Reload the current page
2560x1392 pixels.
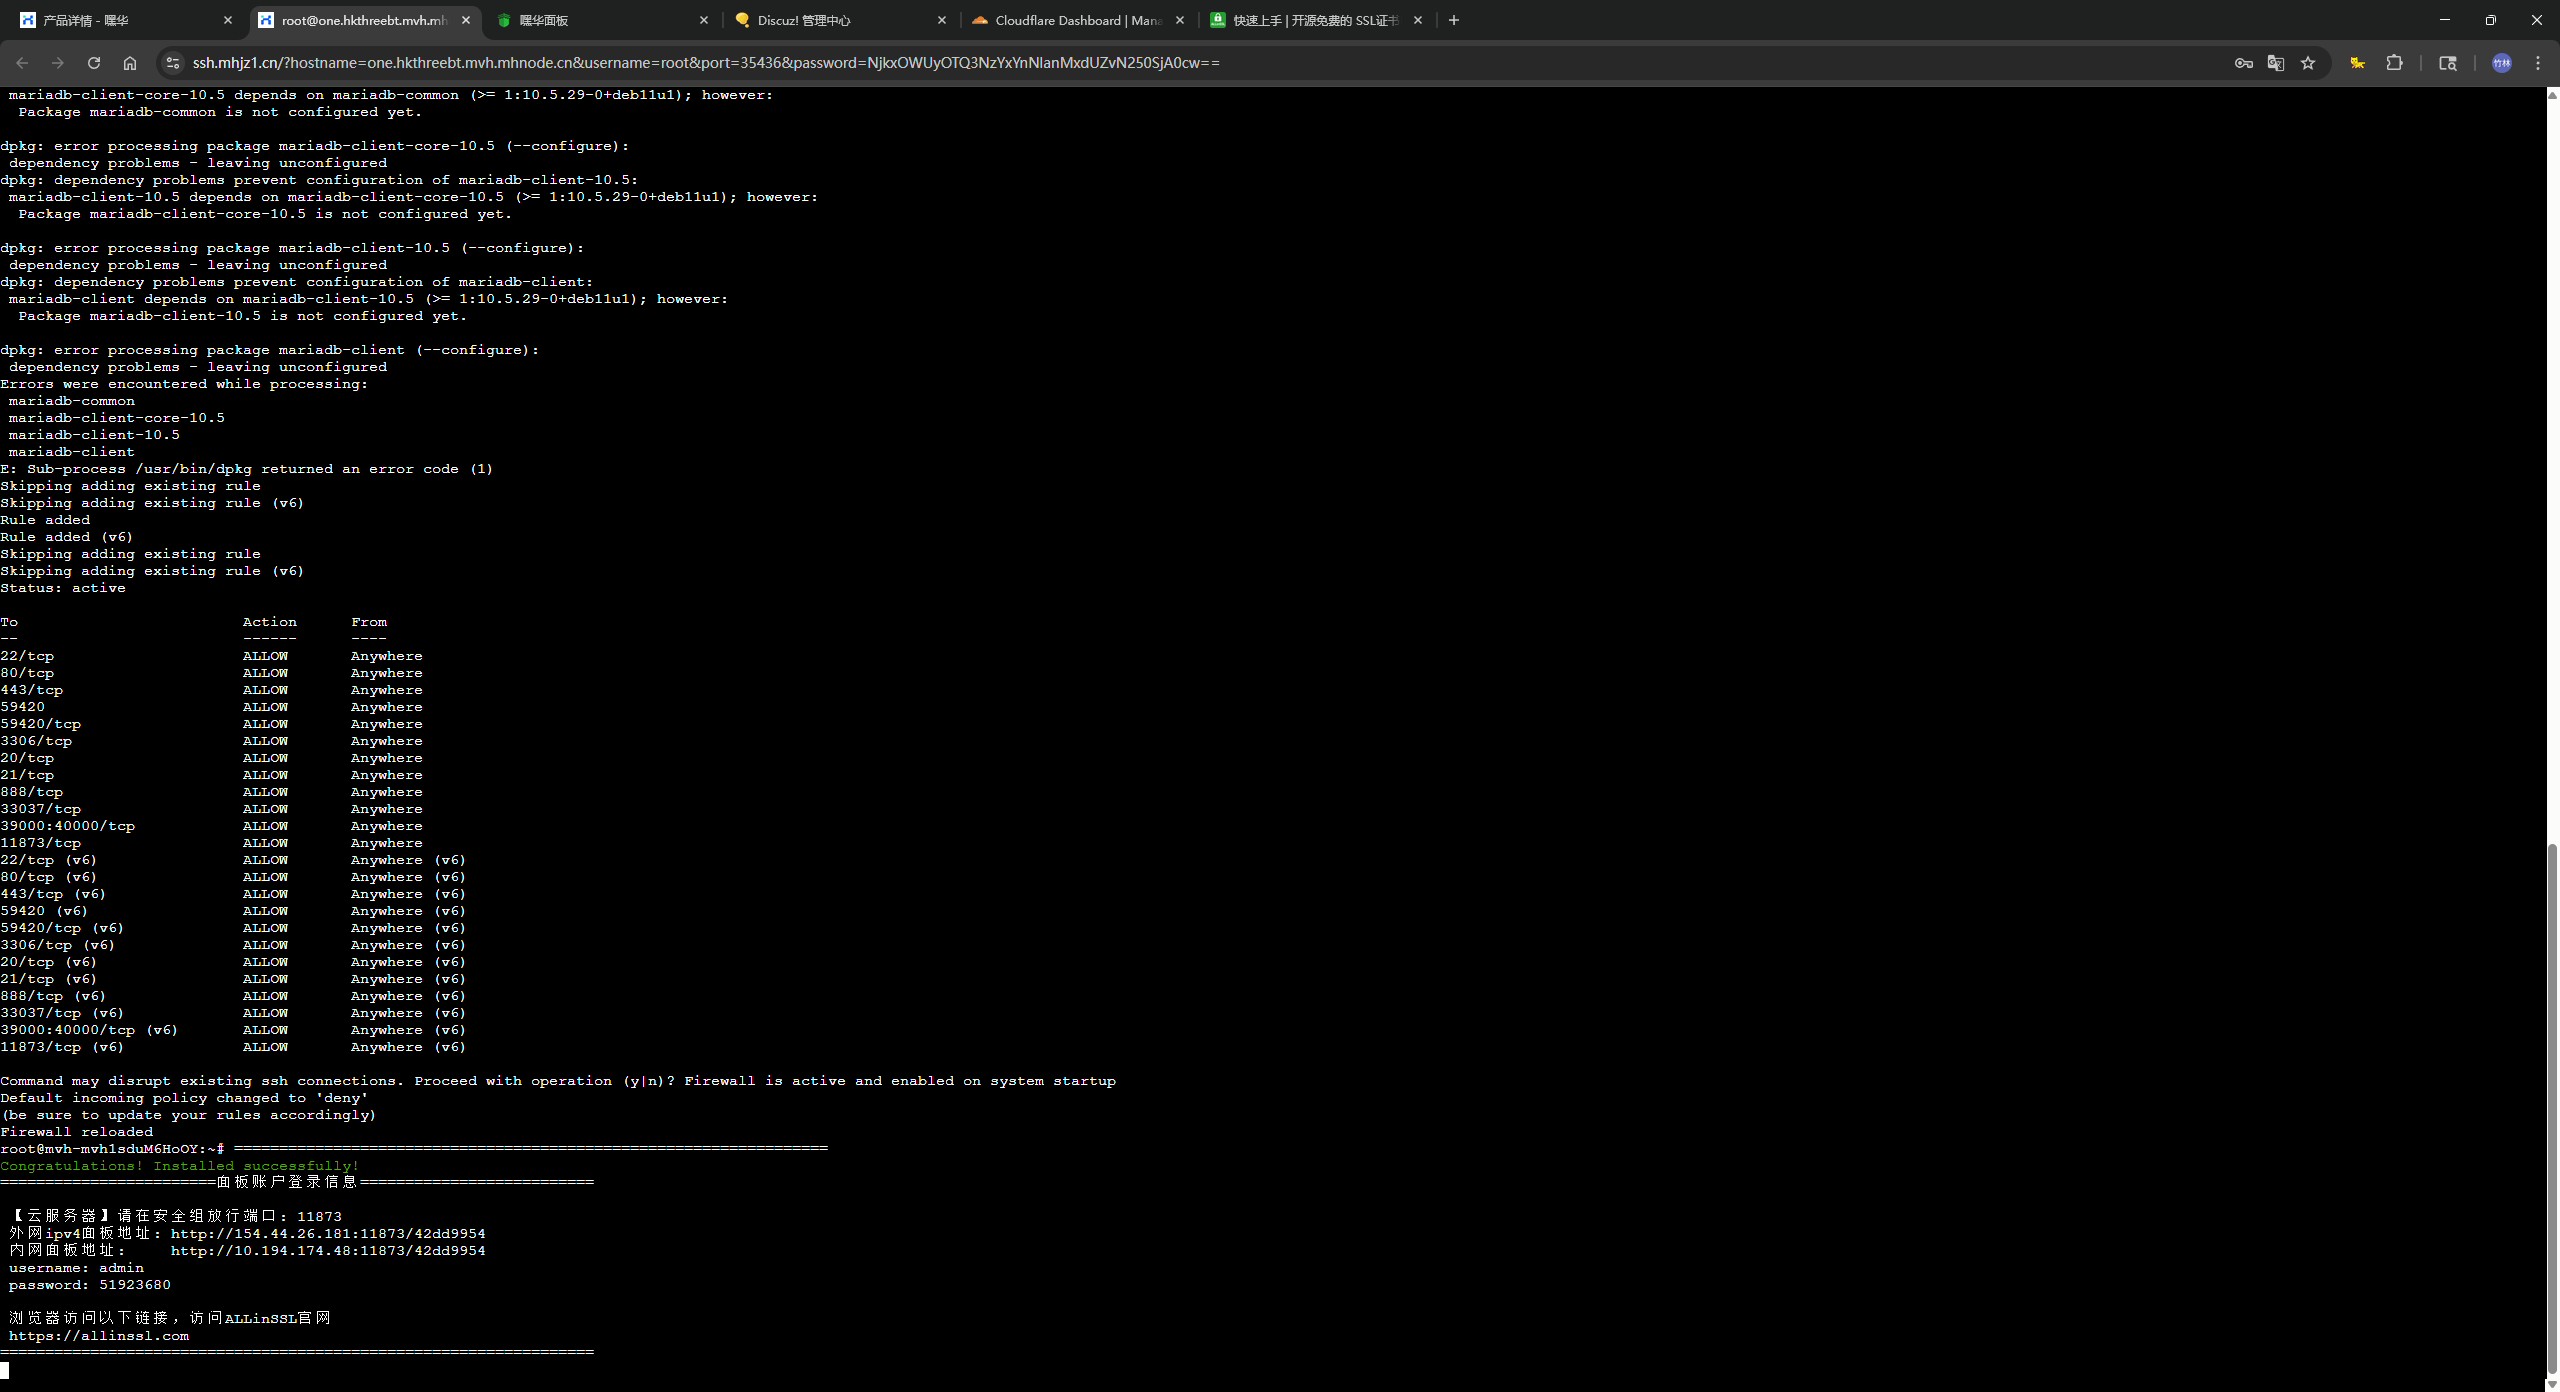94,63
